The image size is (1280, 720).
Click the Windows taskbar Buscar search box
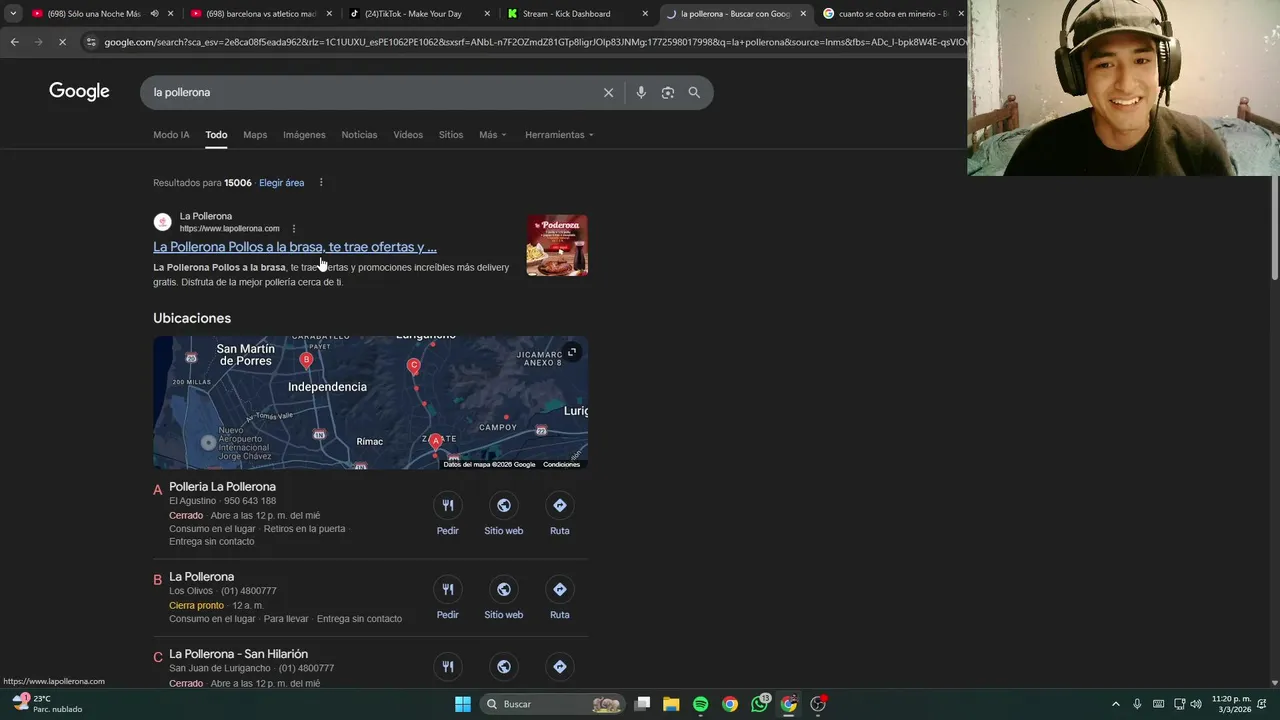tap(552, 704)
